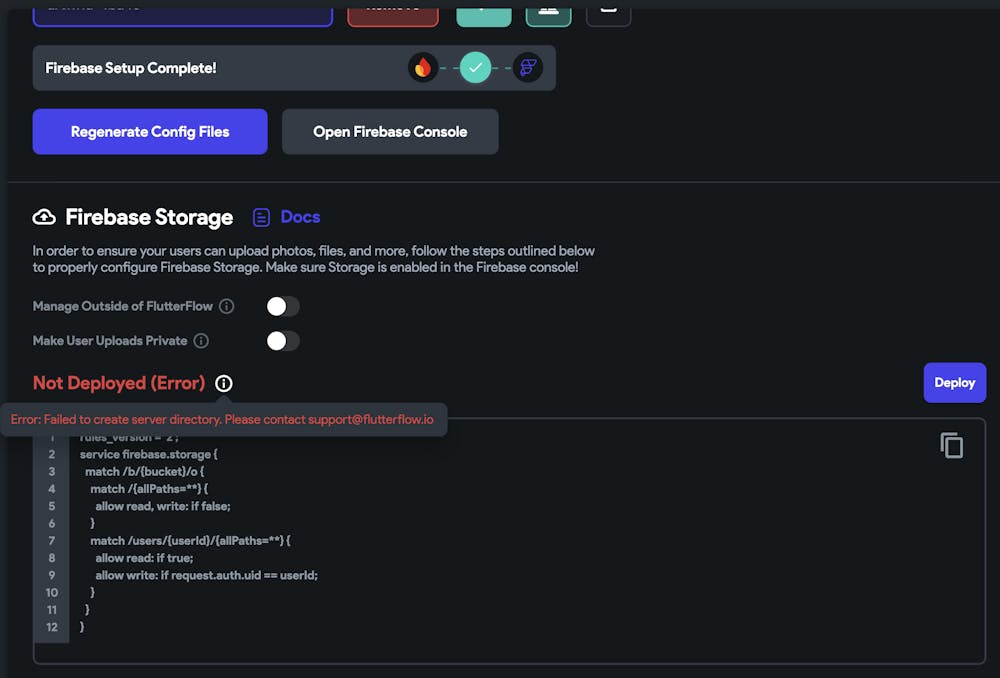1000x678 pixels.
Task: Click the teal list icon button at top
Action: click(x=548, y=12)
